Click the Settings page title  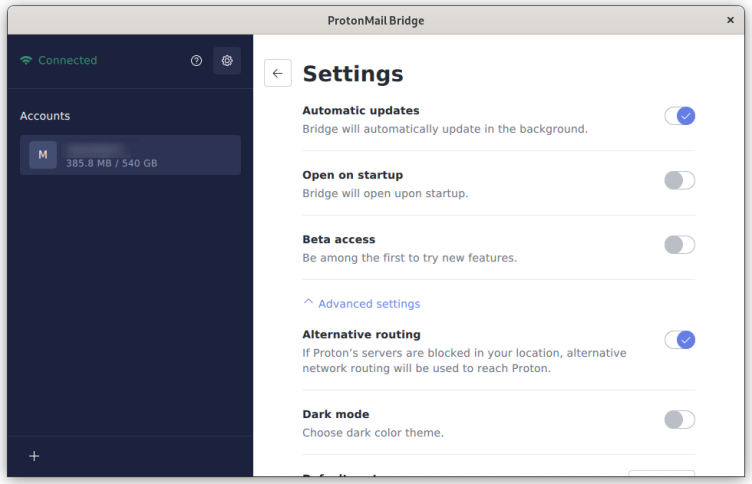pos(353,74)
